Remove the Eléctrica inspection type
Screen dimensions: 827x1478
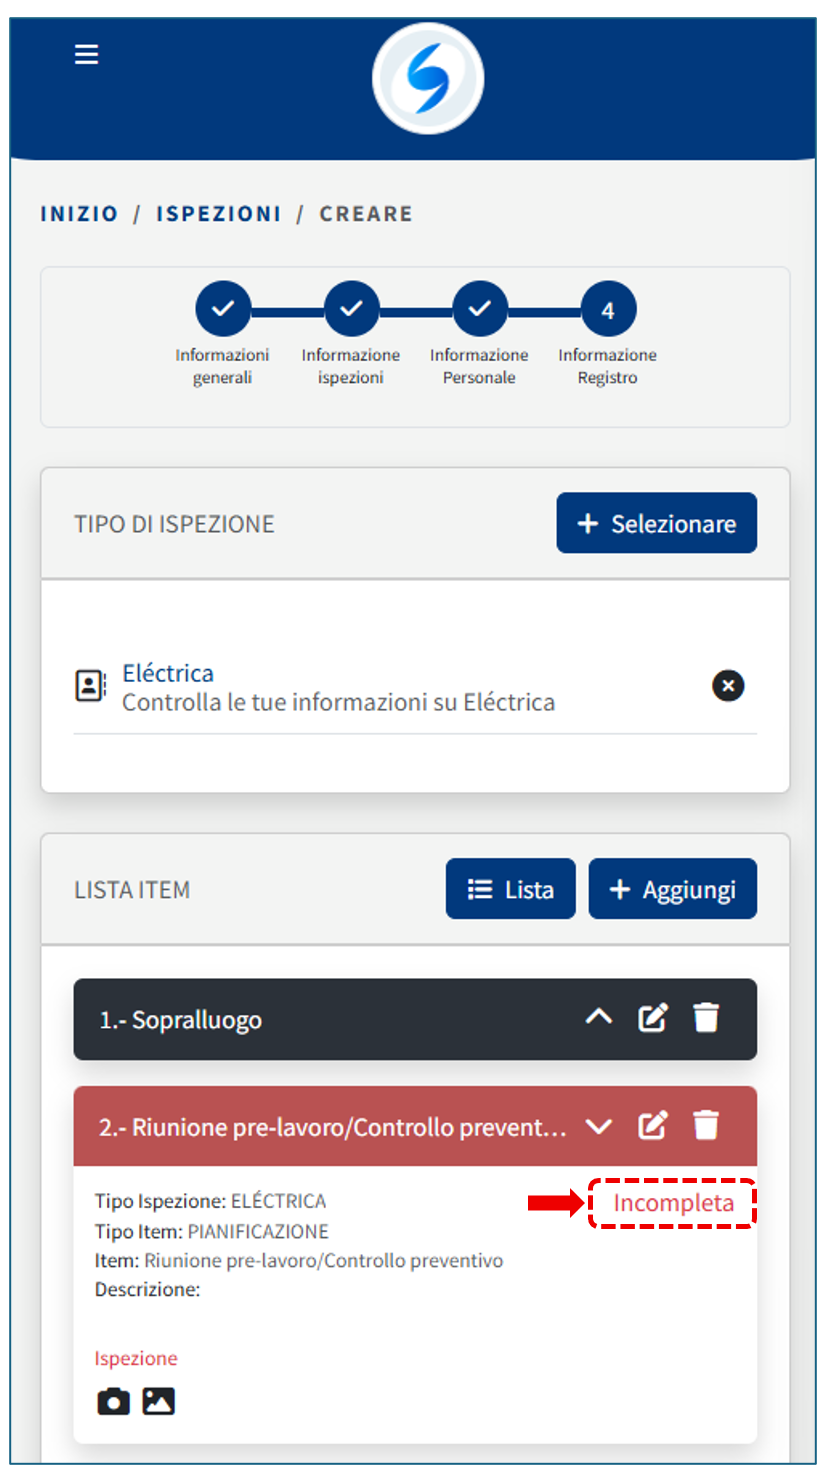pos(728,686)
